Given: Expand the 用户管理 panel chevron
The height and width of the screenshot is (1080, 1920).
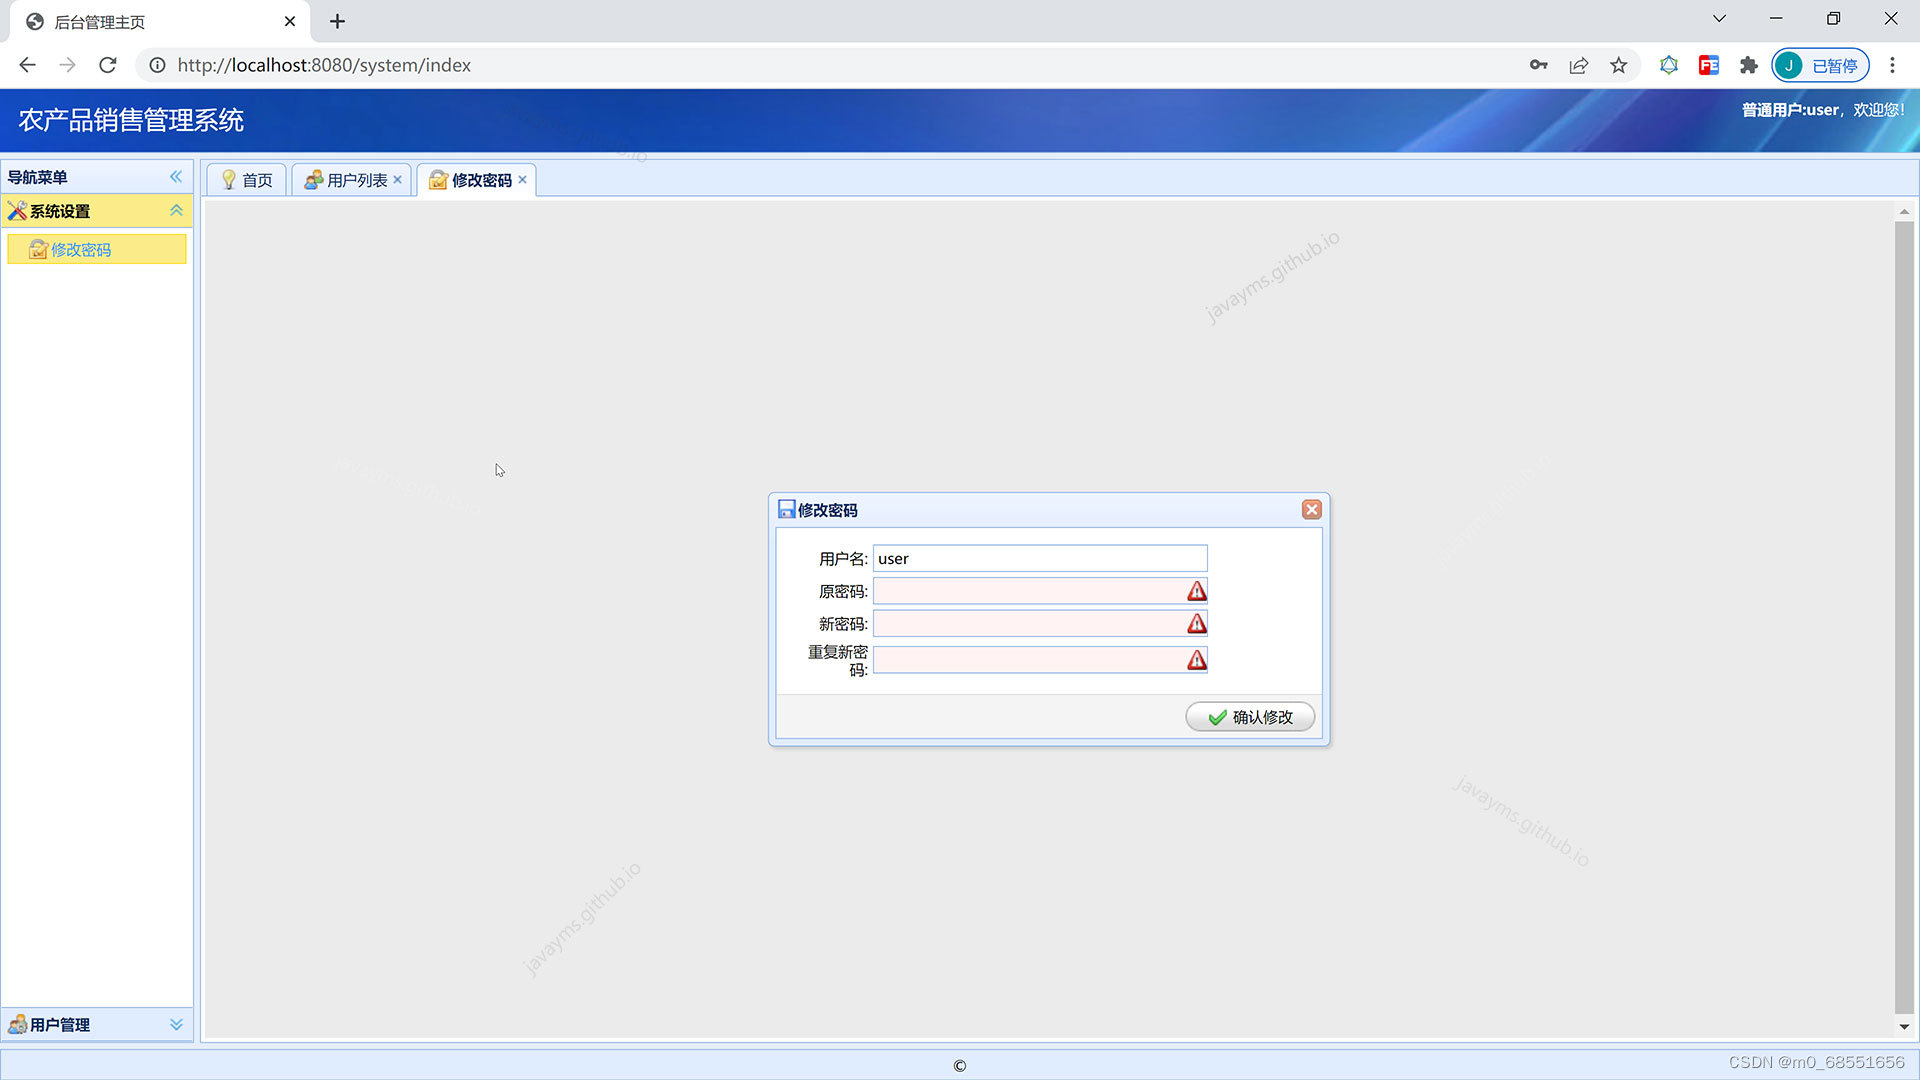Looking at the screenshot, I should 176,1024.
